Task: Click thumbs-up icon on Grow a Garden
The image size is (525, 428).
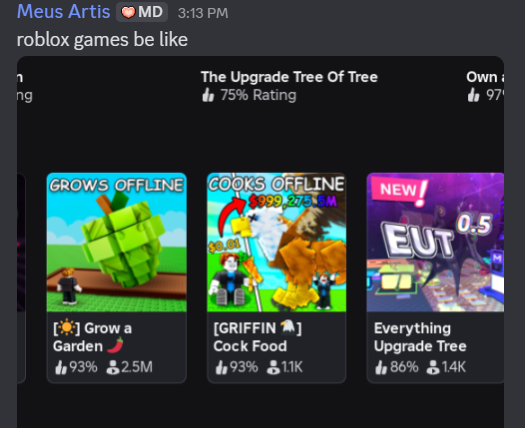Action: (x=61, y=367)
